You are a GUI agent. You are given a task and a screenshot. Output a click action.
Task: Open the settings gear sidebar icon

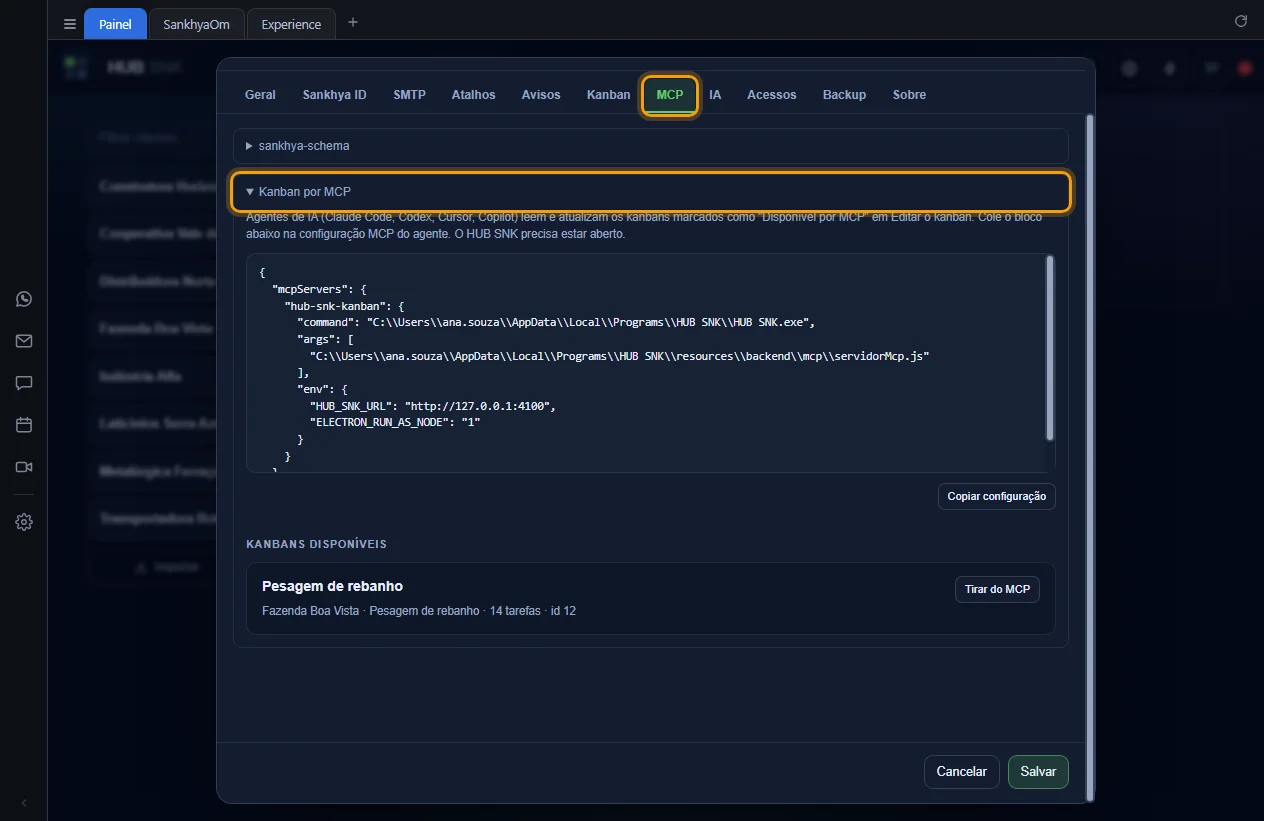pyautogui.click(x=24, y=522)
